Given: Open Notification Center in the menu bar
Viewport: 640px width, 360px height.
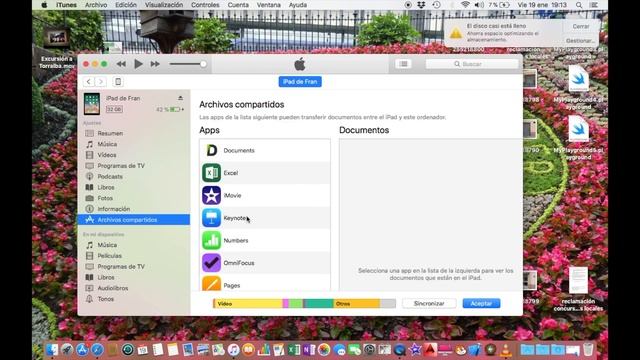Looking at the screenshot, I should point(594,5).
